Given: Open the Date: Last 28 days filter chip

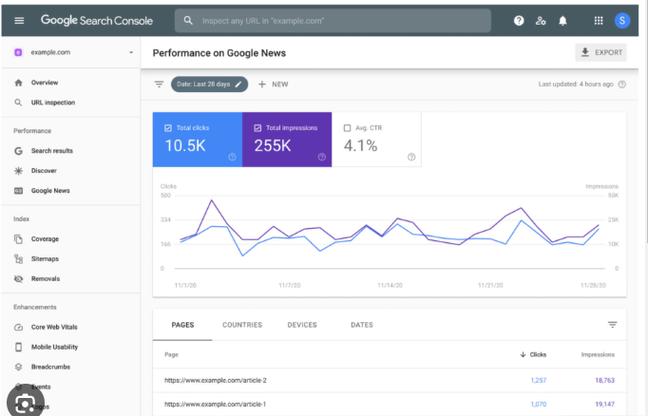Looking at the screenshot, I should 209,84.
